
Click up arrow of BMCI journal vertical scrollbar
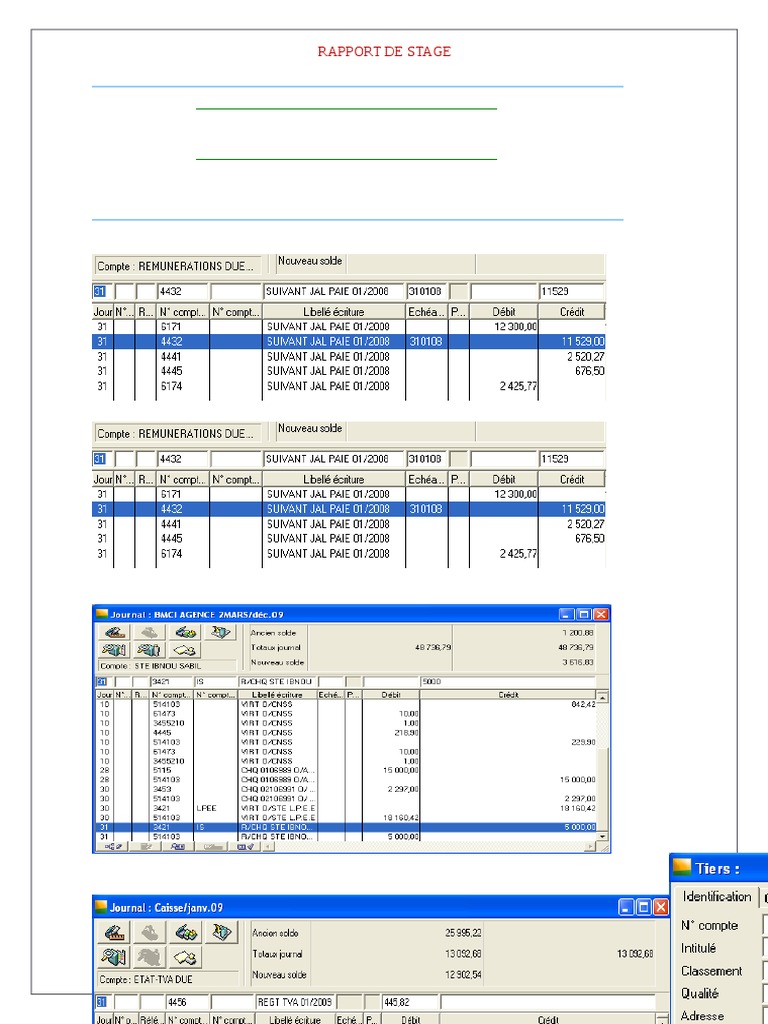(x=601, y=697)
